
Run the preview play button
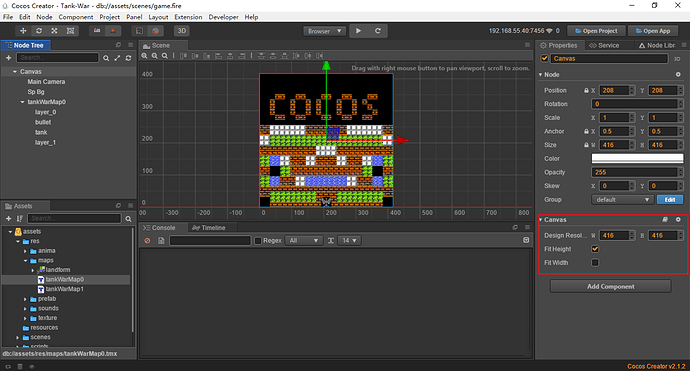tap(358, 31)
